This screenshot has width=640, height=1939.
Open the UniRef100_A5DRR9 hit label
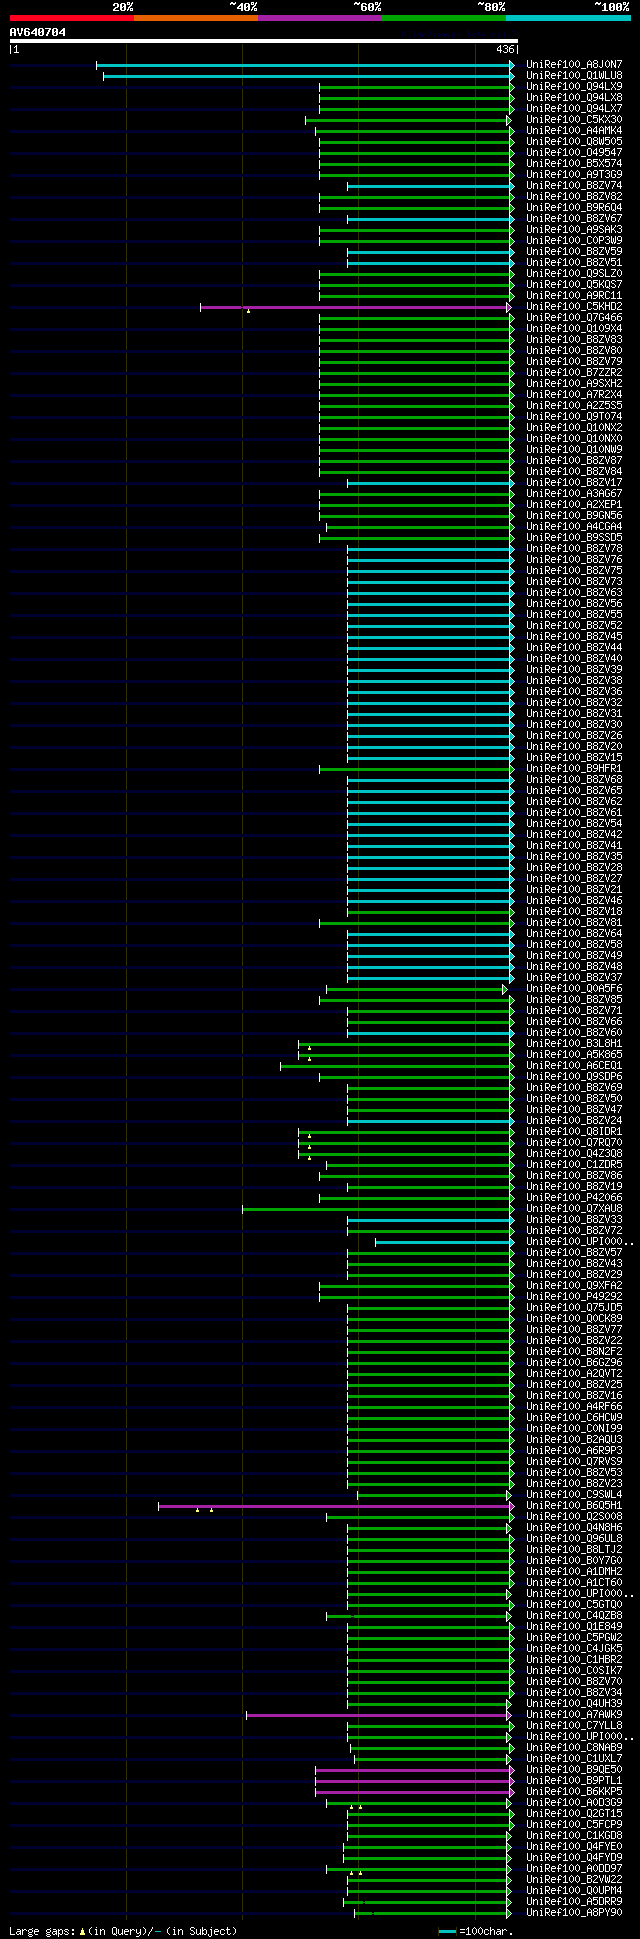(x=574, y=1902)
